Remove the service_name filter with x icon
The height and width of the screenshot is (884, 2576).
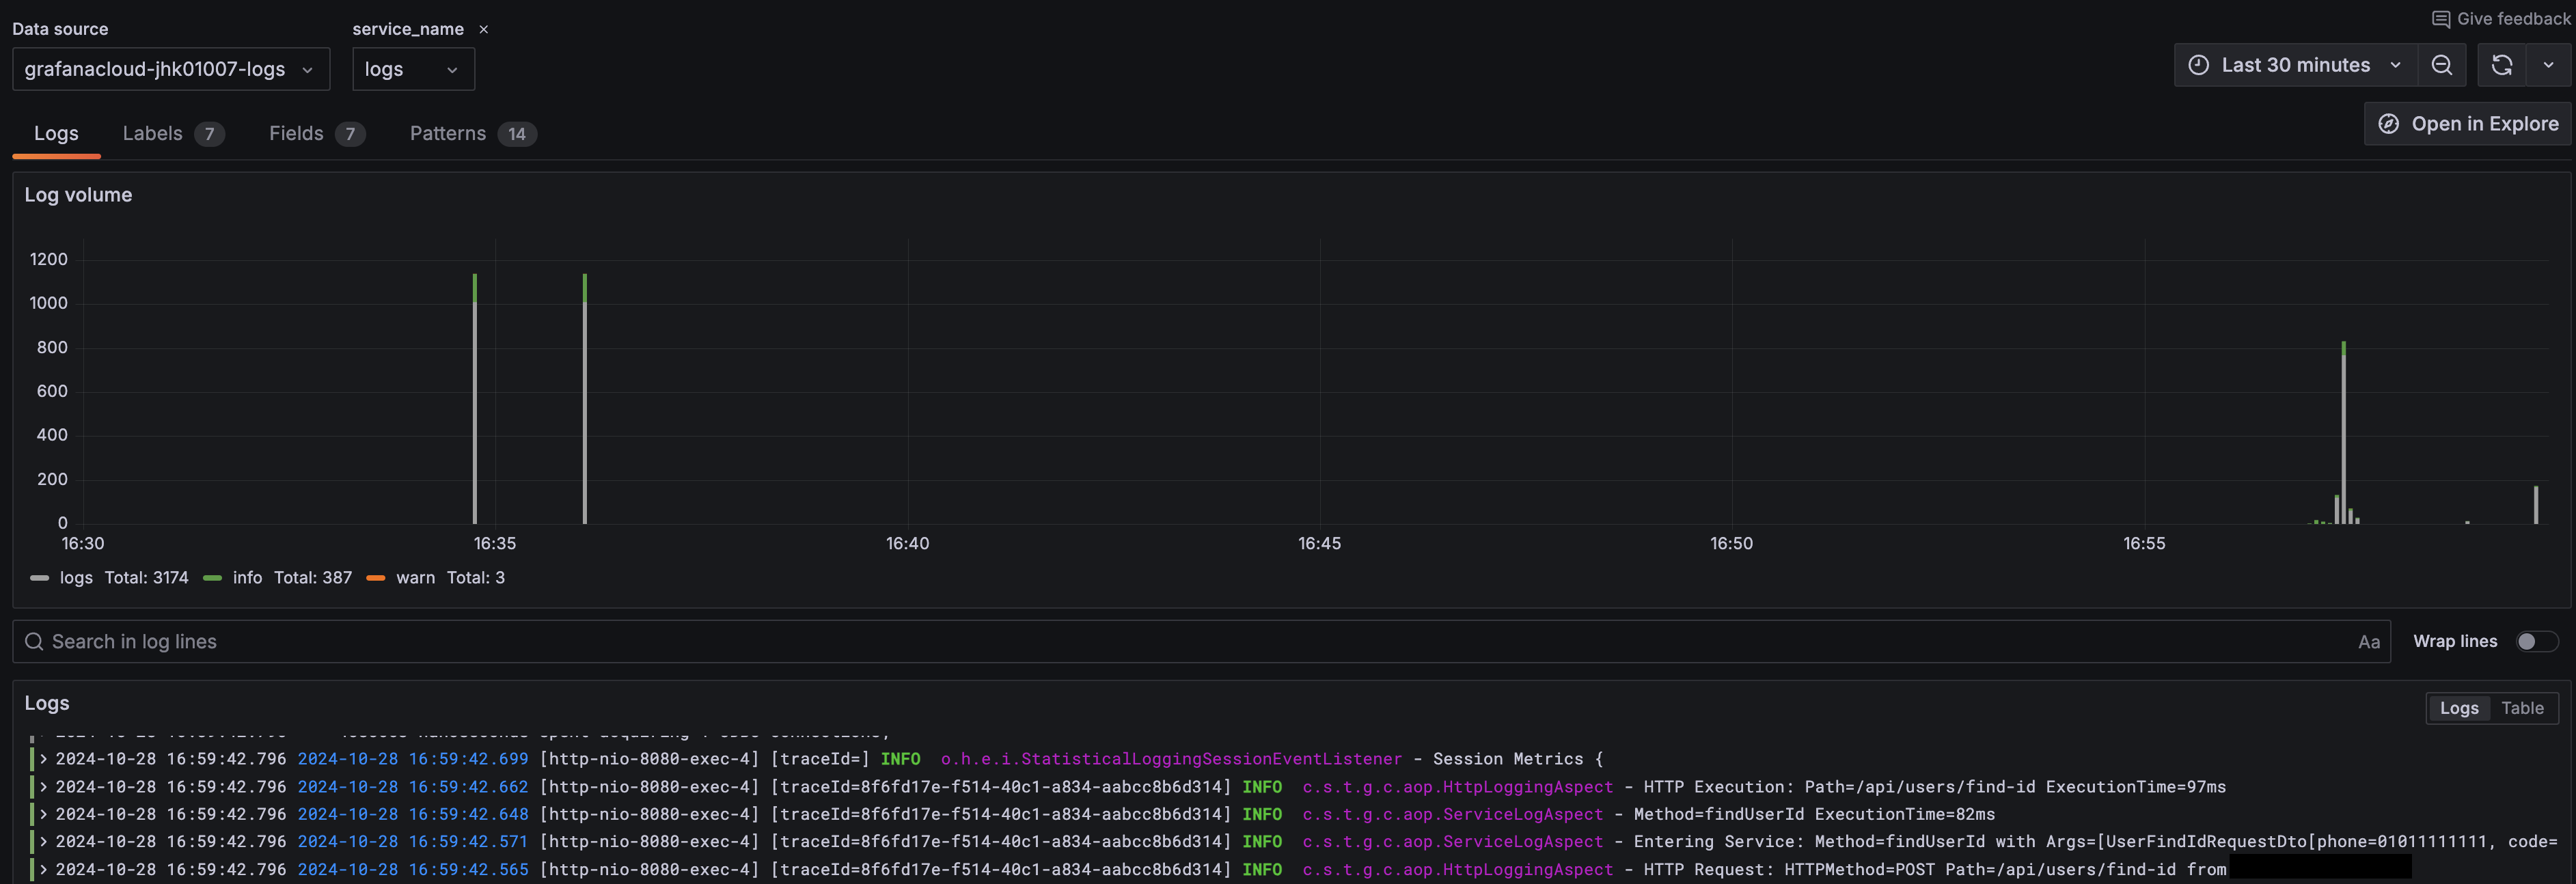(x=484, y=30)
